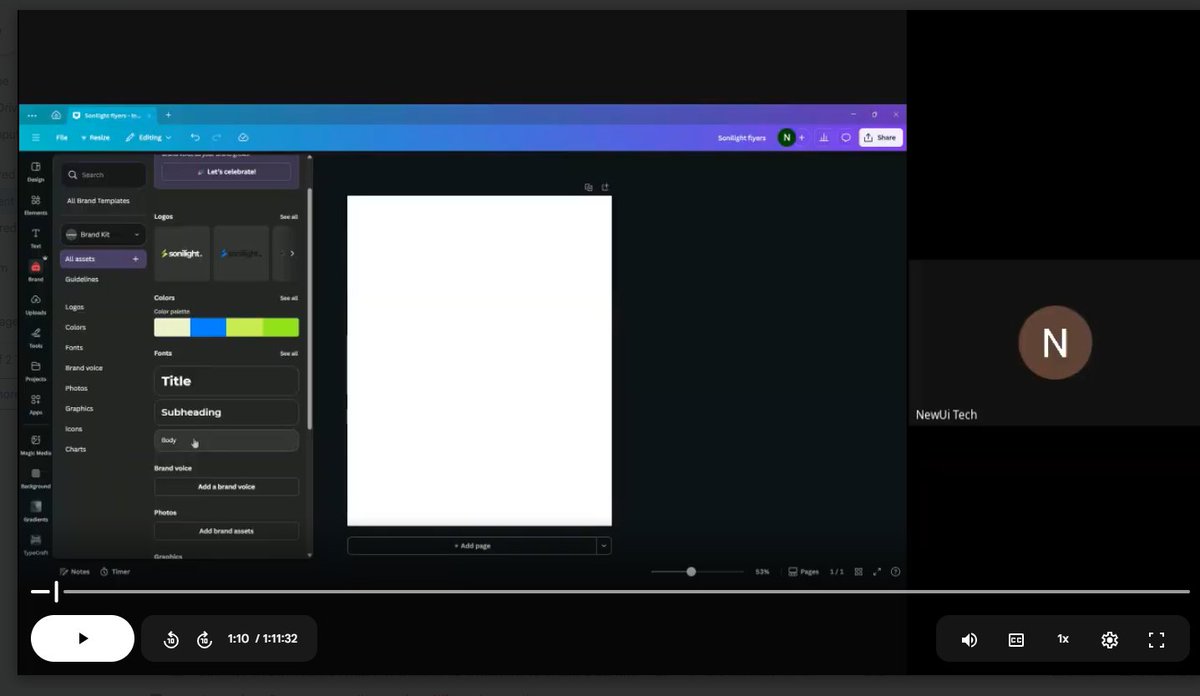Show more logos with right chevron
1200x696 pixels.
tap(292, 253)
